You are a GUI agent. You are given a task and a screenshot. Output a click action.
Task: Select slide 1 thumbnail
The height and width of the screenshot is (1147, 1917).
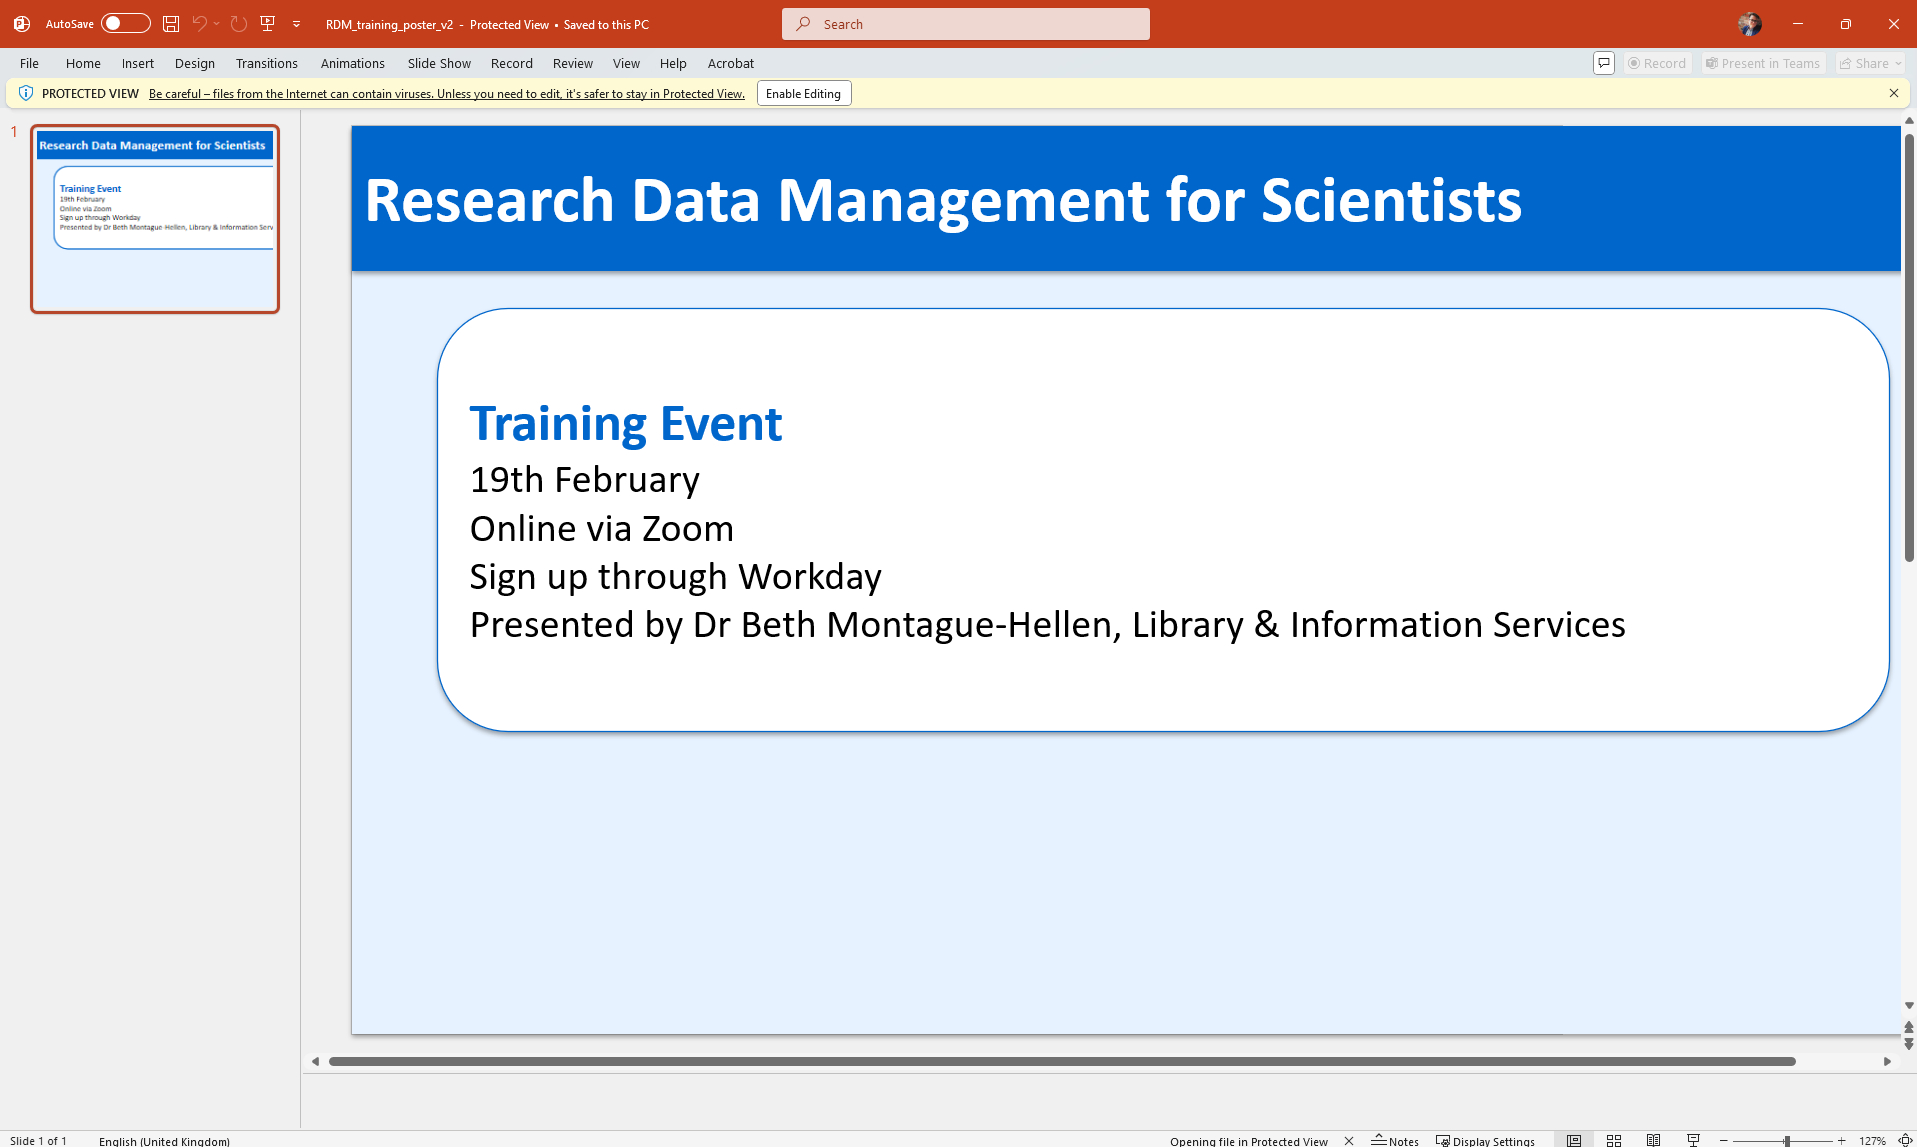click(x=155, y=219)
